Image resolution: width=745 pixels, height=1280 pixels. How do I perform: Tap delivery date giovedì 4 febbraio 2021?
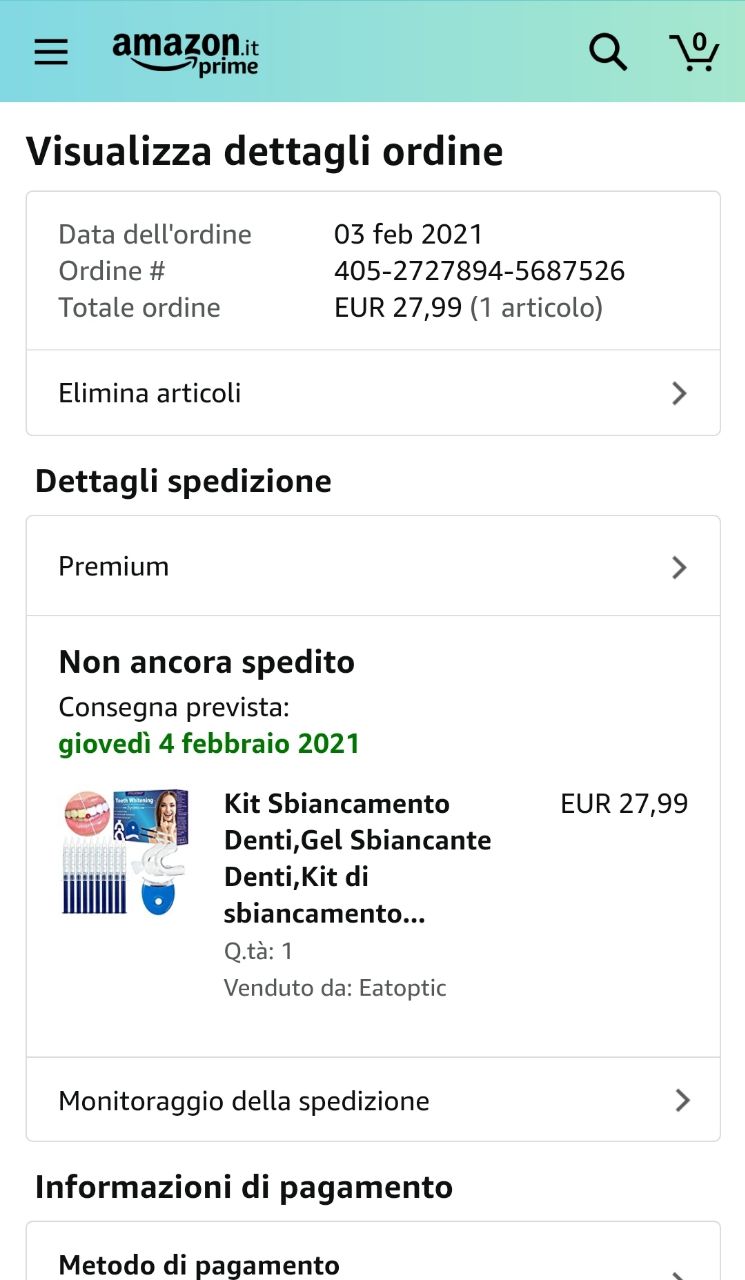[209, 744]
